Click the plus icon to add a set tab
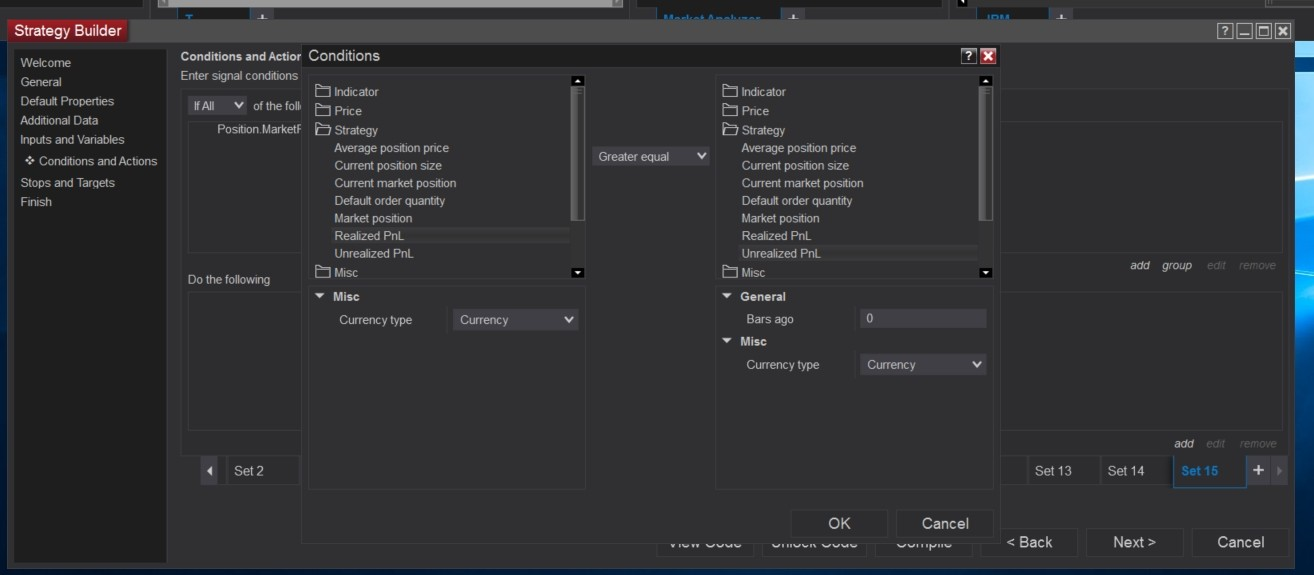 click(x=1258, y=470)
